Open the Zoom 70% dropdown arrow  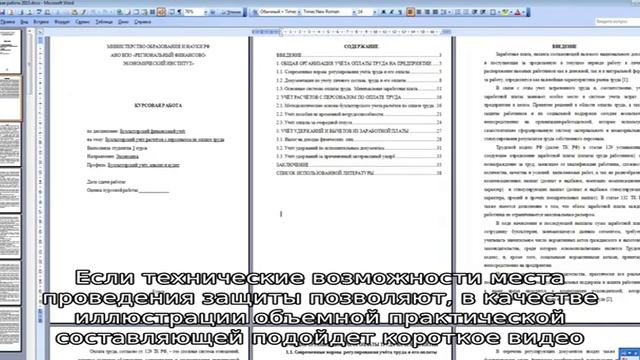click(x=206, y=12)
